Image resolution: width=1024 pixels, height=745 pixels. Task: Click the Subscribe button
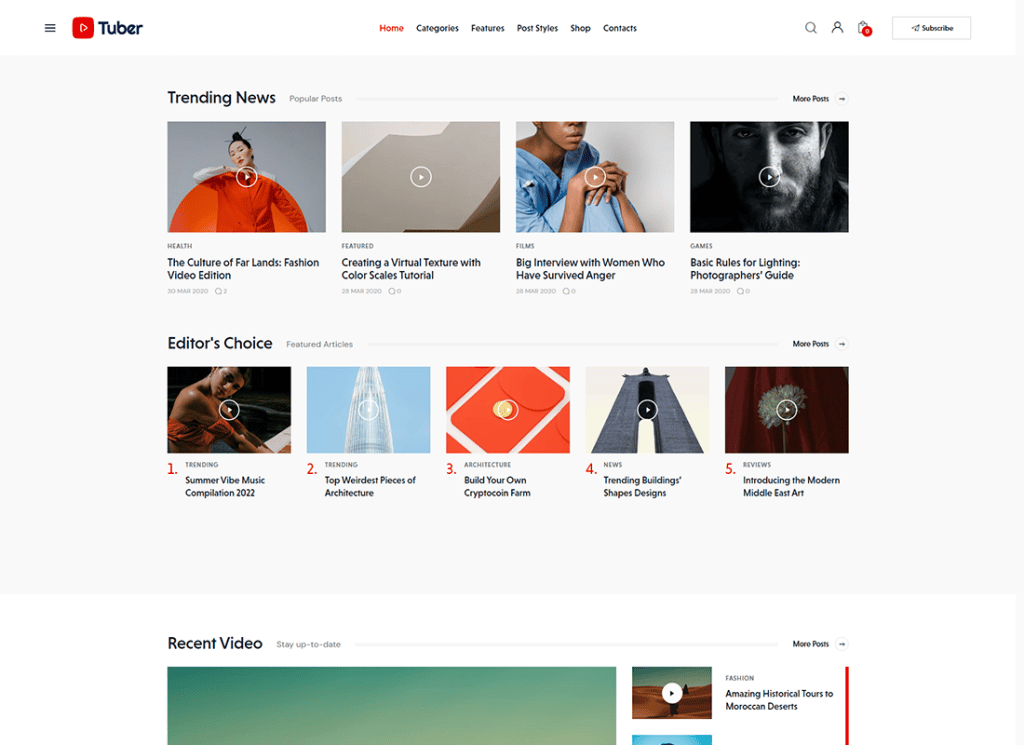coord(931,28)
